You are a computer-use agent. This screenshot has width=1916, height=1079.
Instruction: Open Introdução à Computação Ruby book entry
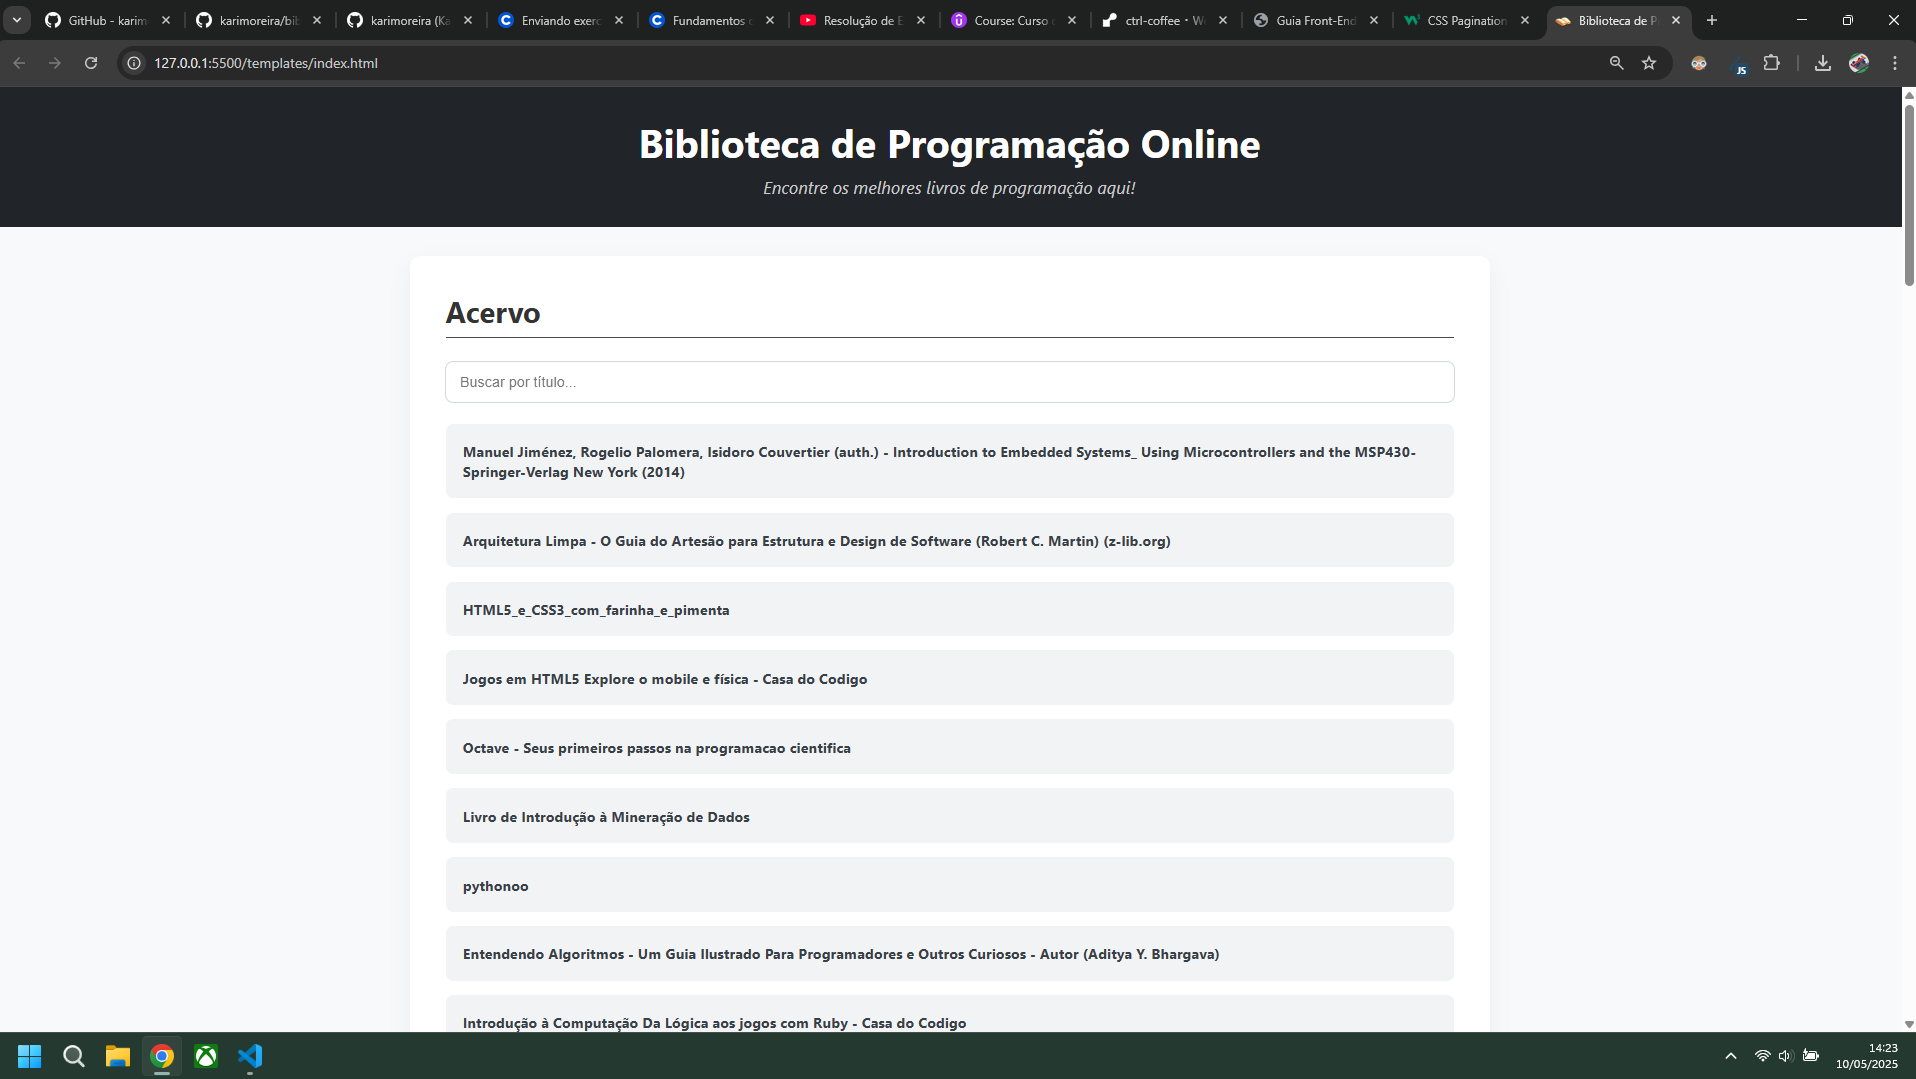click(x=949, y=1014)
